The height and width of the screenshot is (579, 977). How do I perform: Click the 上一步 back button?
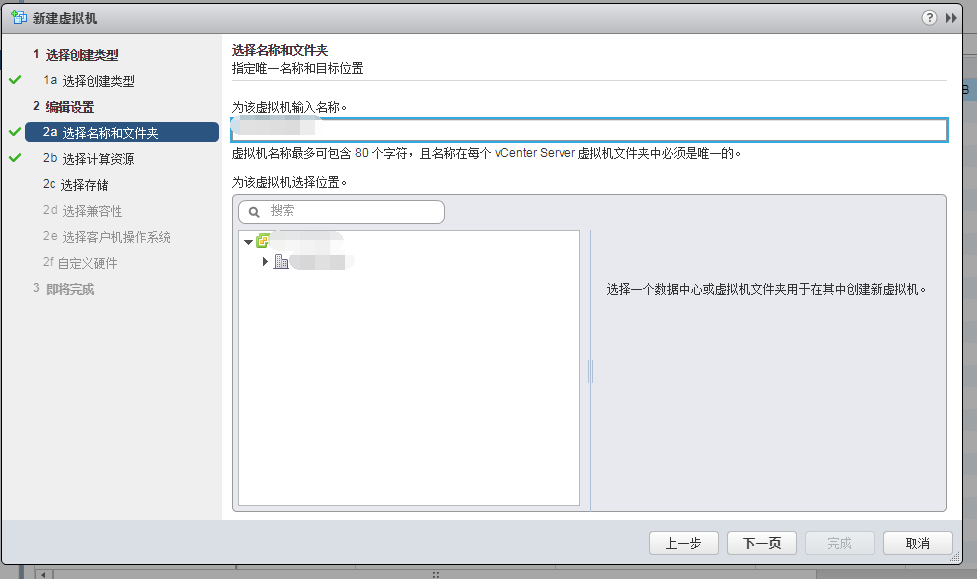coord(684,543)
